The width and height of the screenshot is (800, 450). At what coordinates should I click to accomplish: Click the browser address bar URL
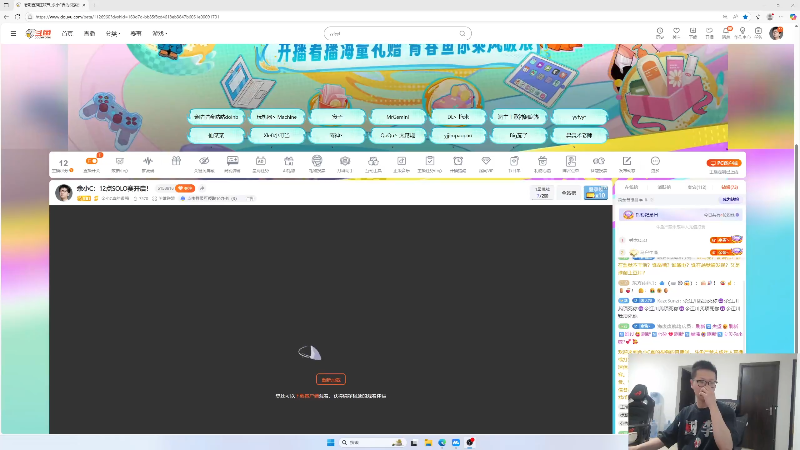(x=128, y=17)
